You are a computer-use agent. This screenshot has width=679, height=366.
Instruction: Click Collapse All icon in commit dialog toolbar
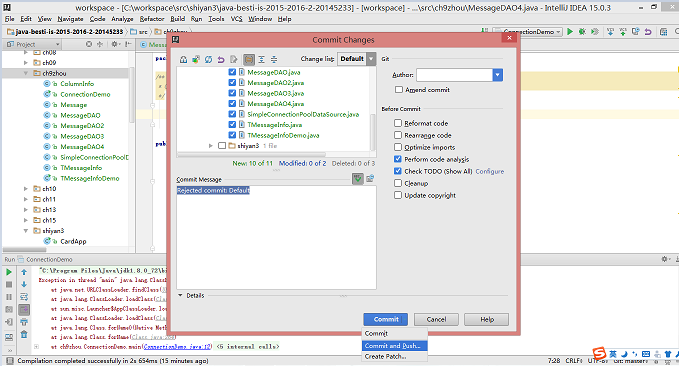click(274, 59)
